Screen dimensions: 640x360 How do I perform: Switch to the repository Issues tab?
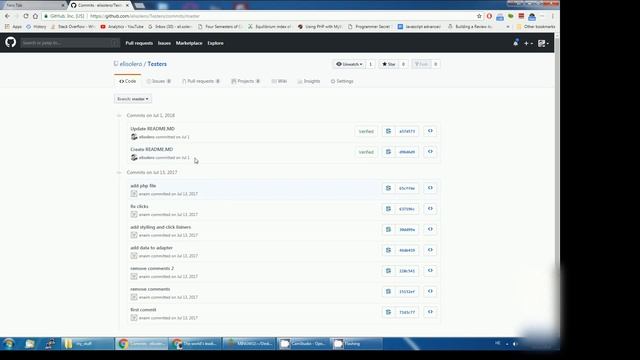coord(159,81)
